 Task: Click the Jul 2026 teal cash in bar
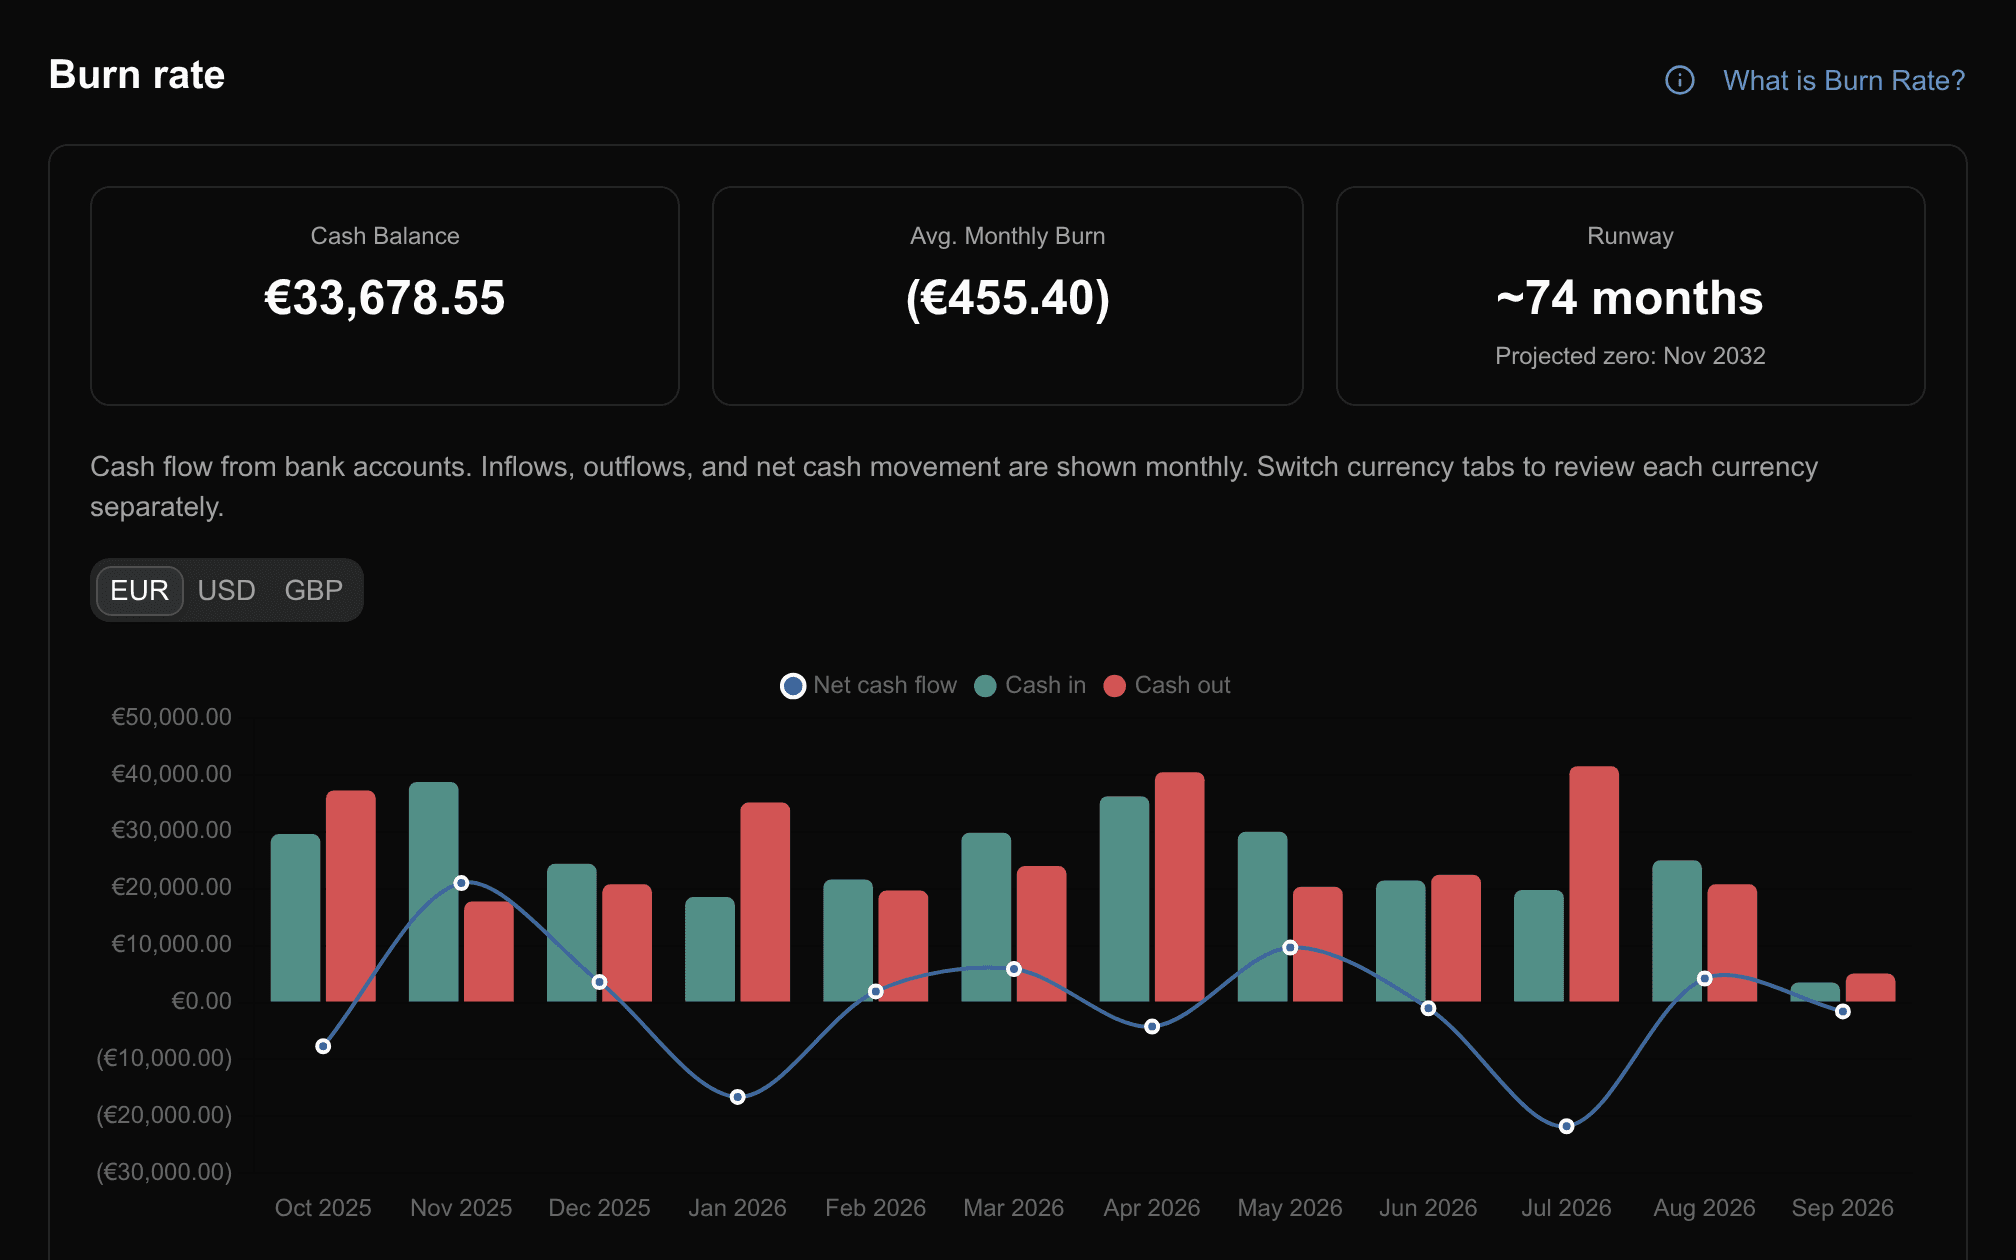(1538, 946)
